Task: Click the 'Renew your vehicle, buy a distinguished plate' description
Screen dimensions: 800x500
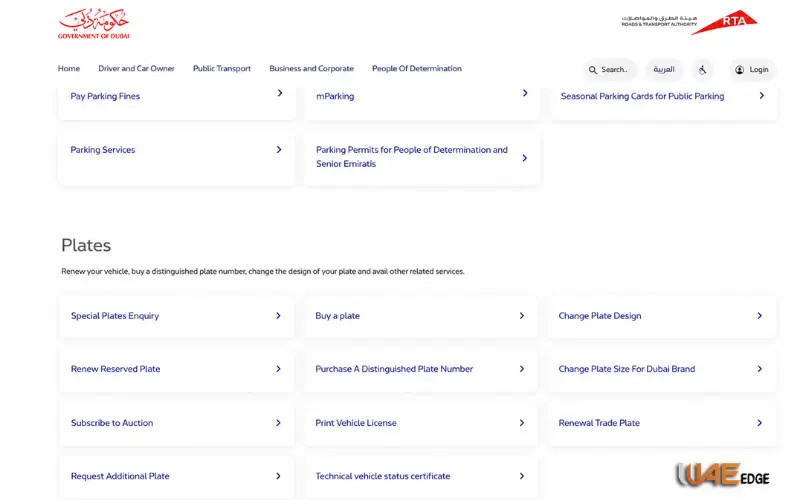Action: click(x=263, y=271)
